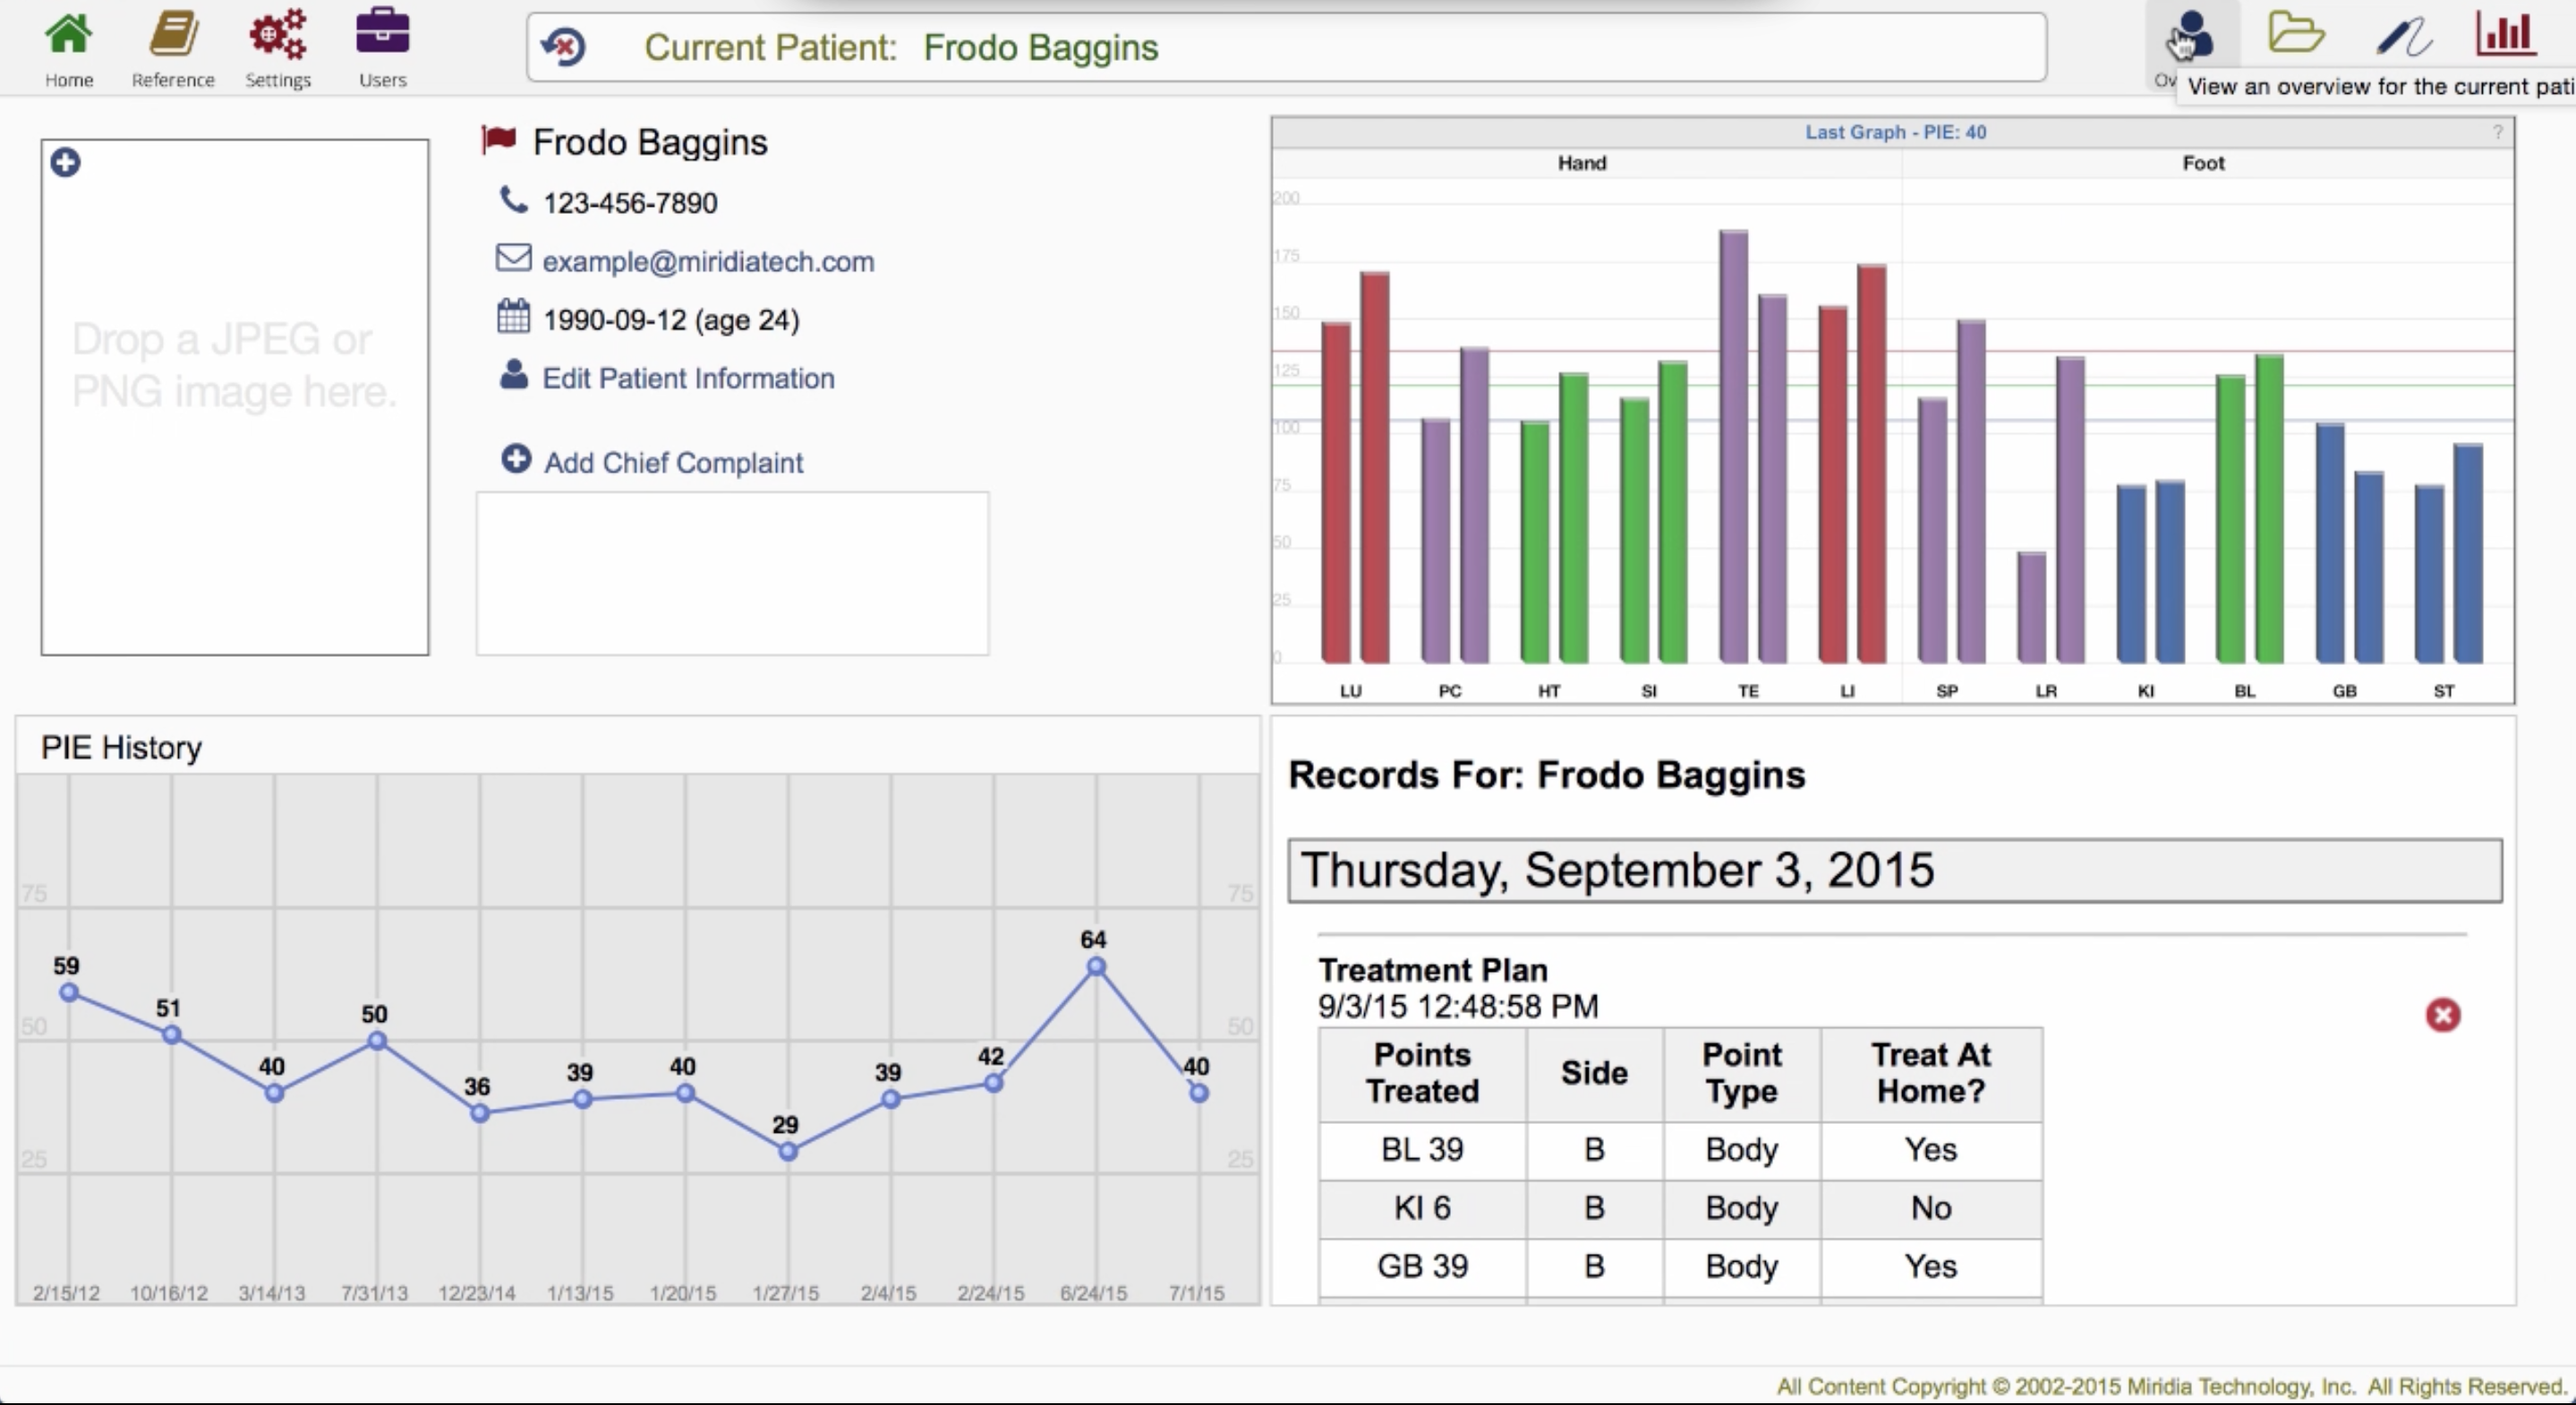Open the patient folder icon

pos(2295,32)
